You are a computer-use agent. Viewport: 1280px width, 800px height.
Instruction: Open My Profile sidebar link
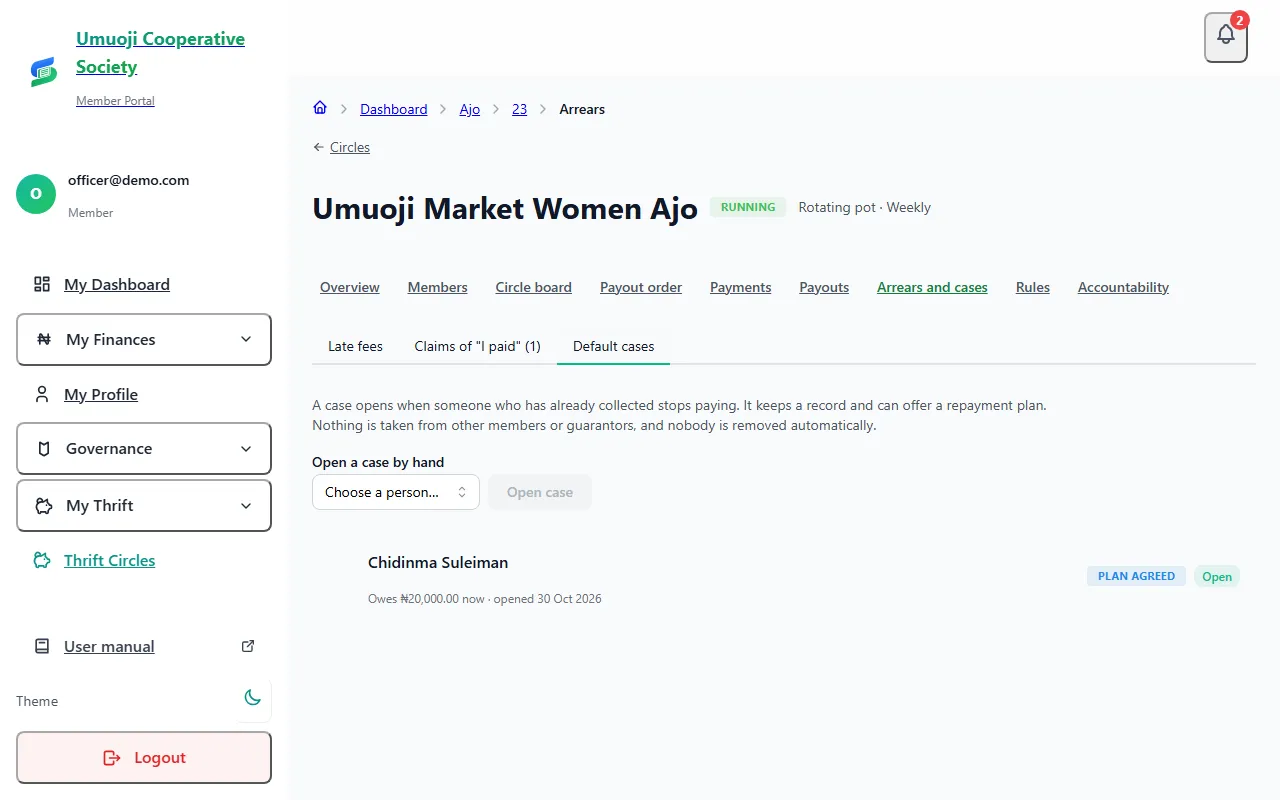101,394
